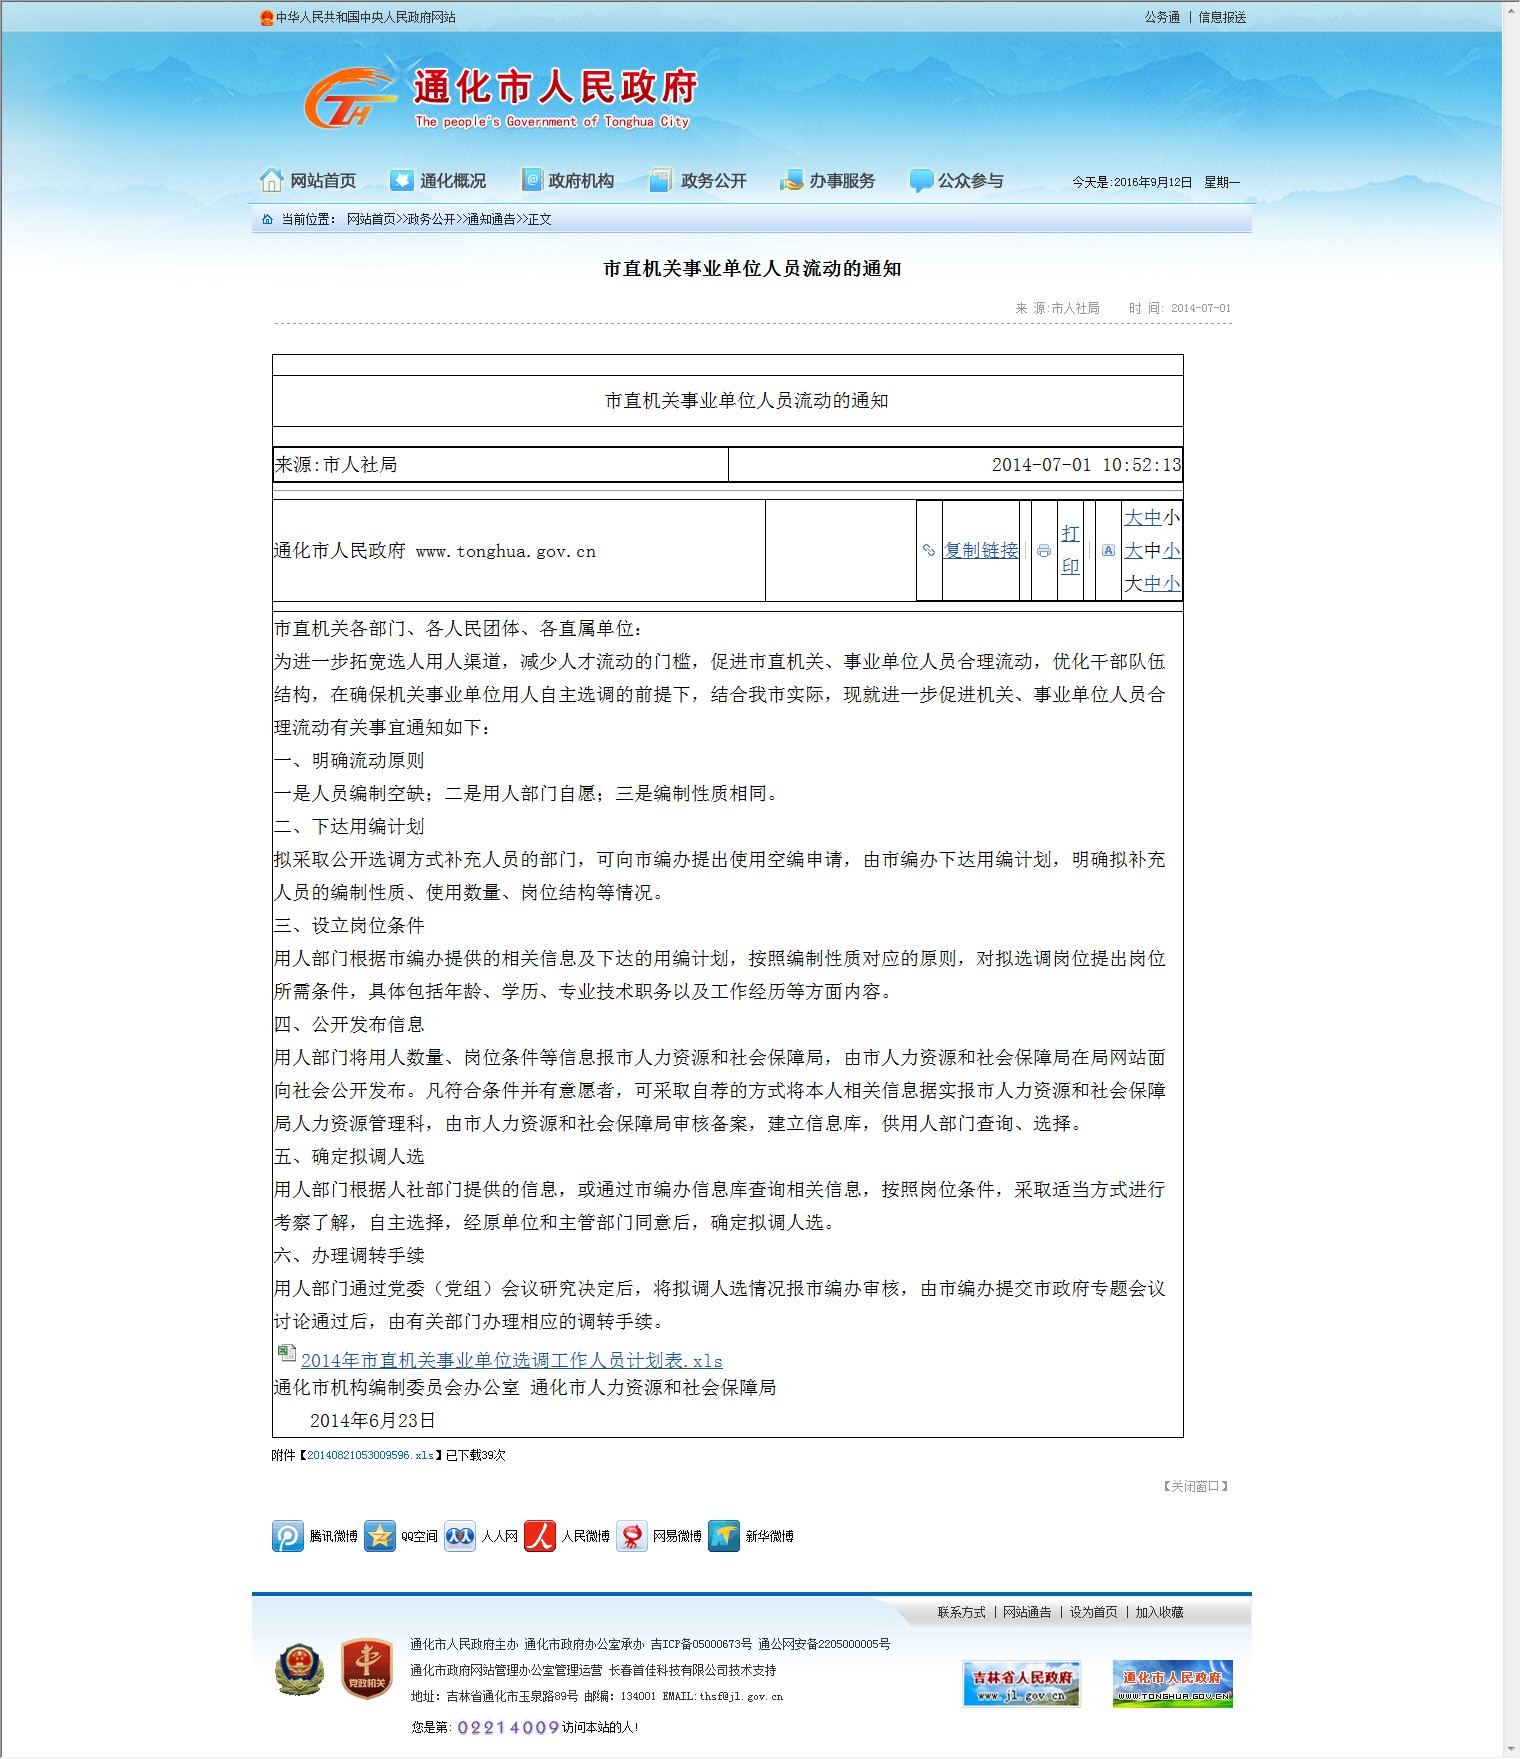The image size is (1521, 1759).
Task: Click 通知通告 in the breadcrumb path
Action: 491,219
